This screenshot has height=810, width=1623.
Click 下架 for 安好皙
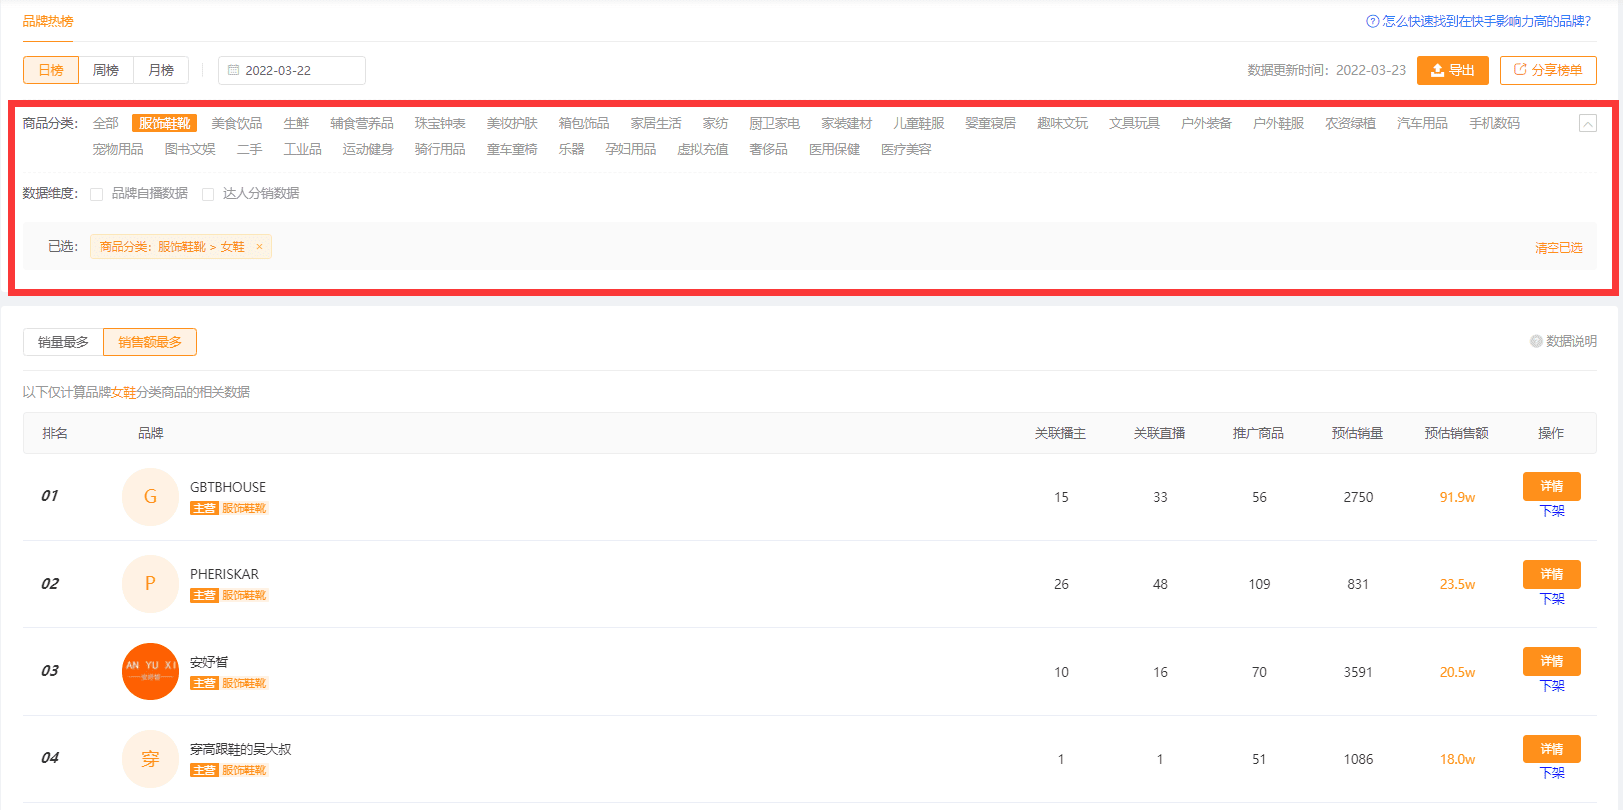(x=1552, y=686)
